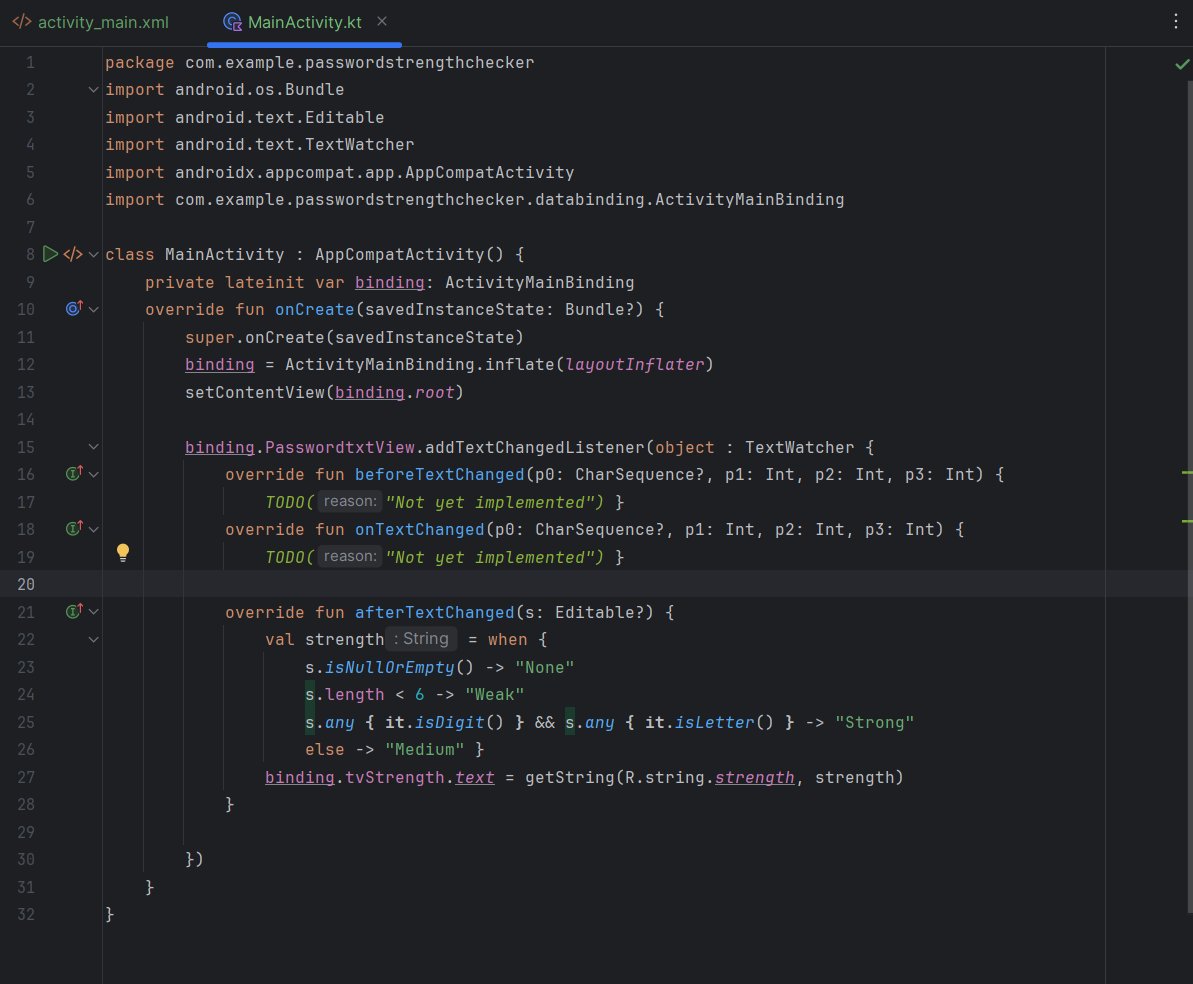1193x984 pixels.
Task: Click the package name 'com.example.passwordstrengthchecker'
Action: click(359, 62)
